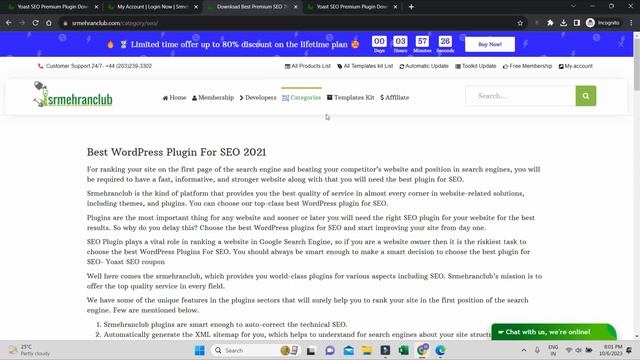
Task: Open the Automatic Update link
Action: 424,66
